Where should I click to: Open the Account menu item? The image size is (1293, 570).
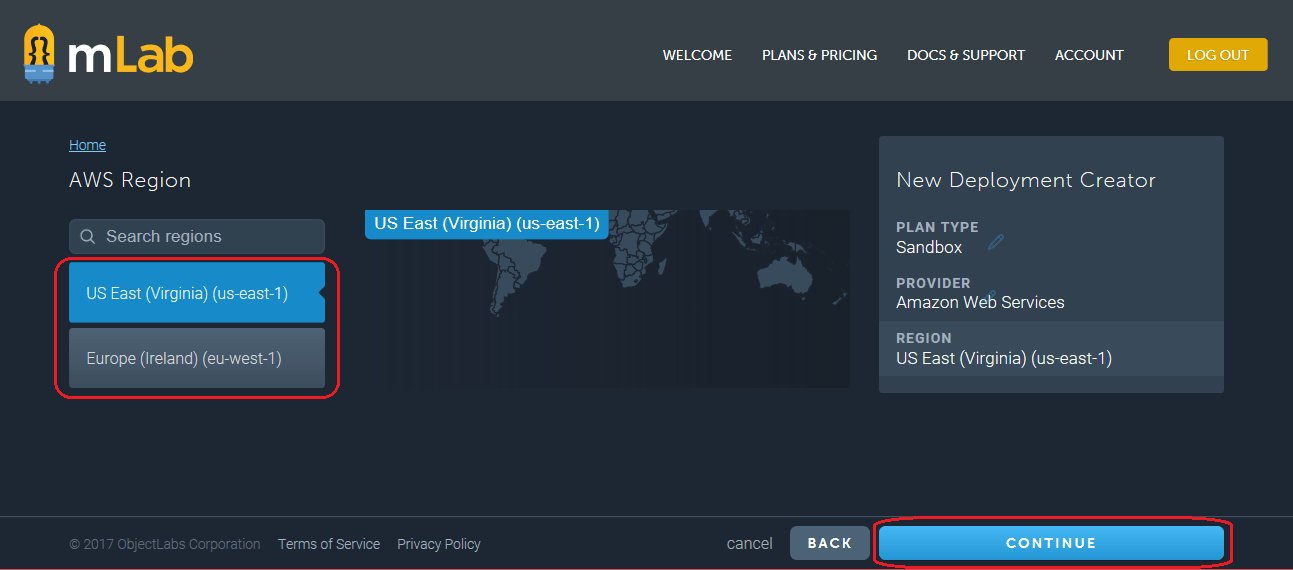point(1089,55)
